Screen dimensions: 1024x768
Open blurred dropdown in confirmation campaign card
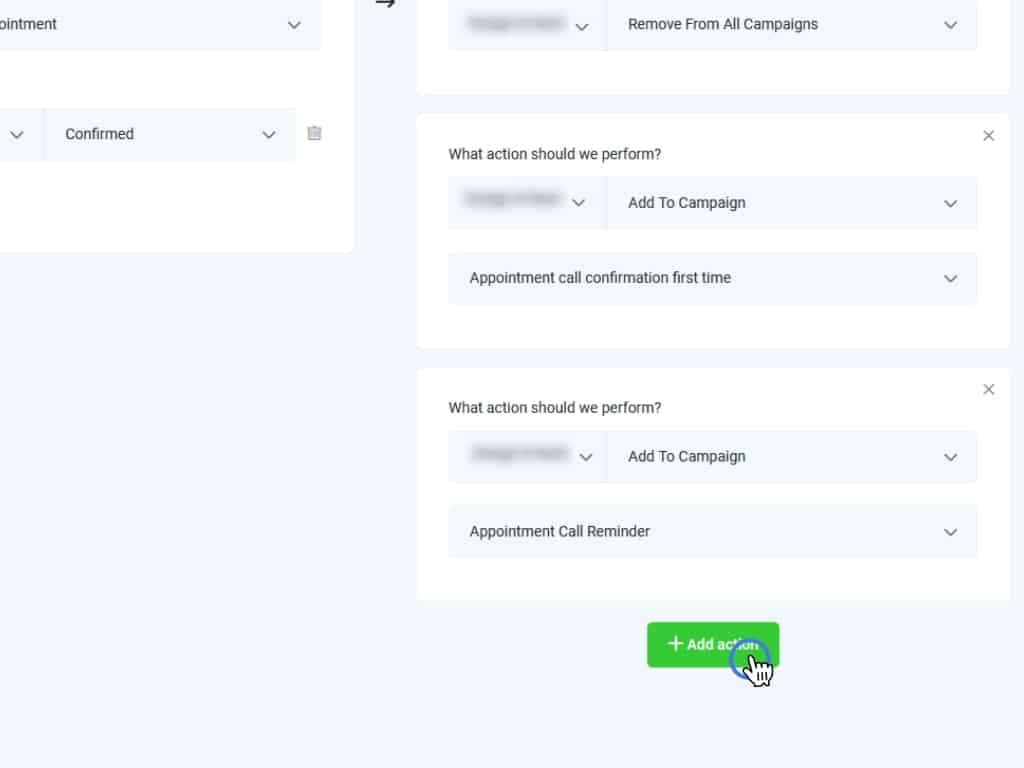click(x=526, y=203)
